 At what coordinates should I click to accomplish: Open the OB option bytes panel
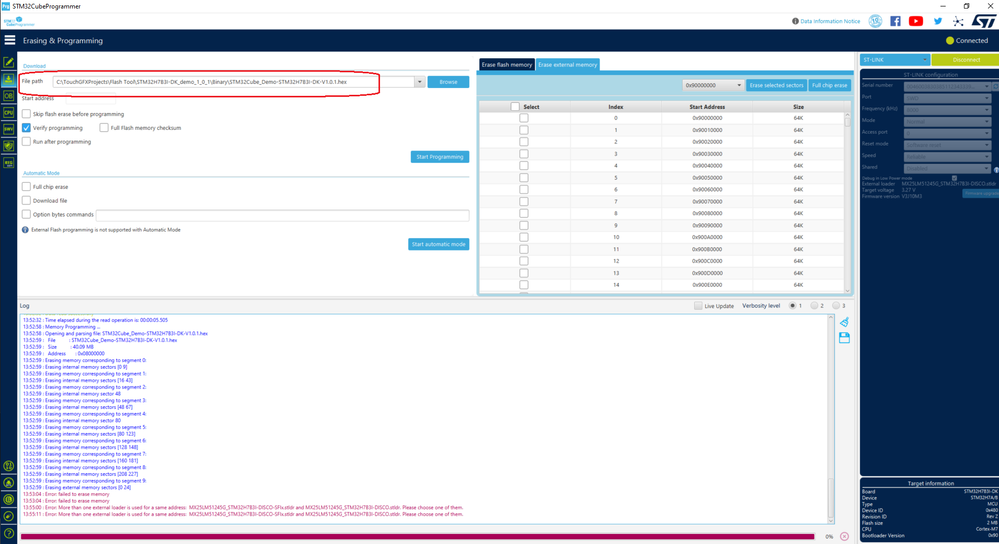point(8,96)
